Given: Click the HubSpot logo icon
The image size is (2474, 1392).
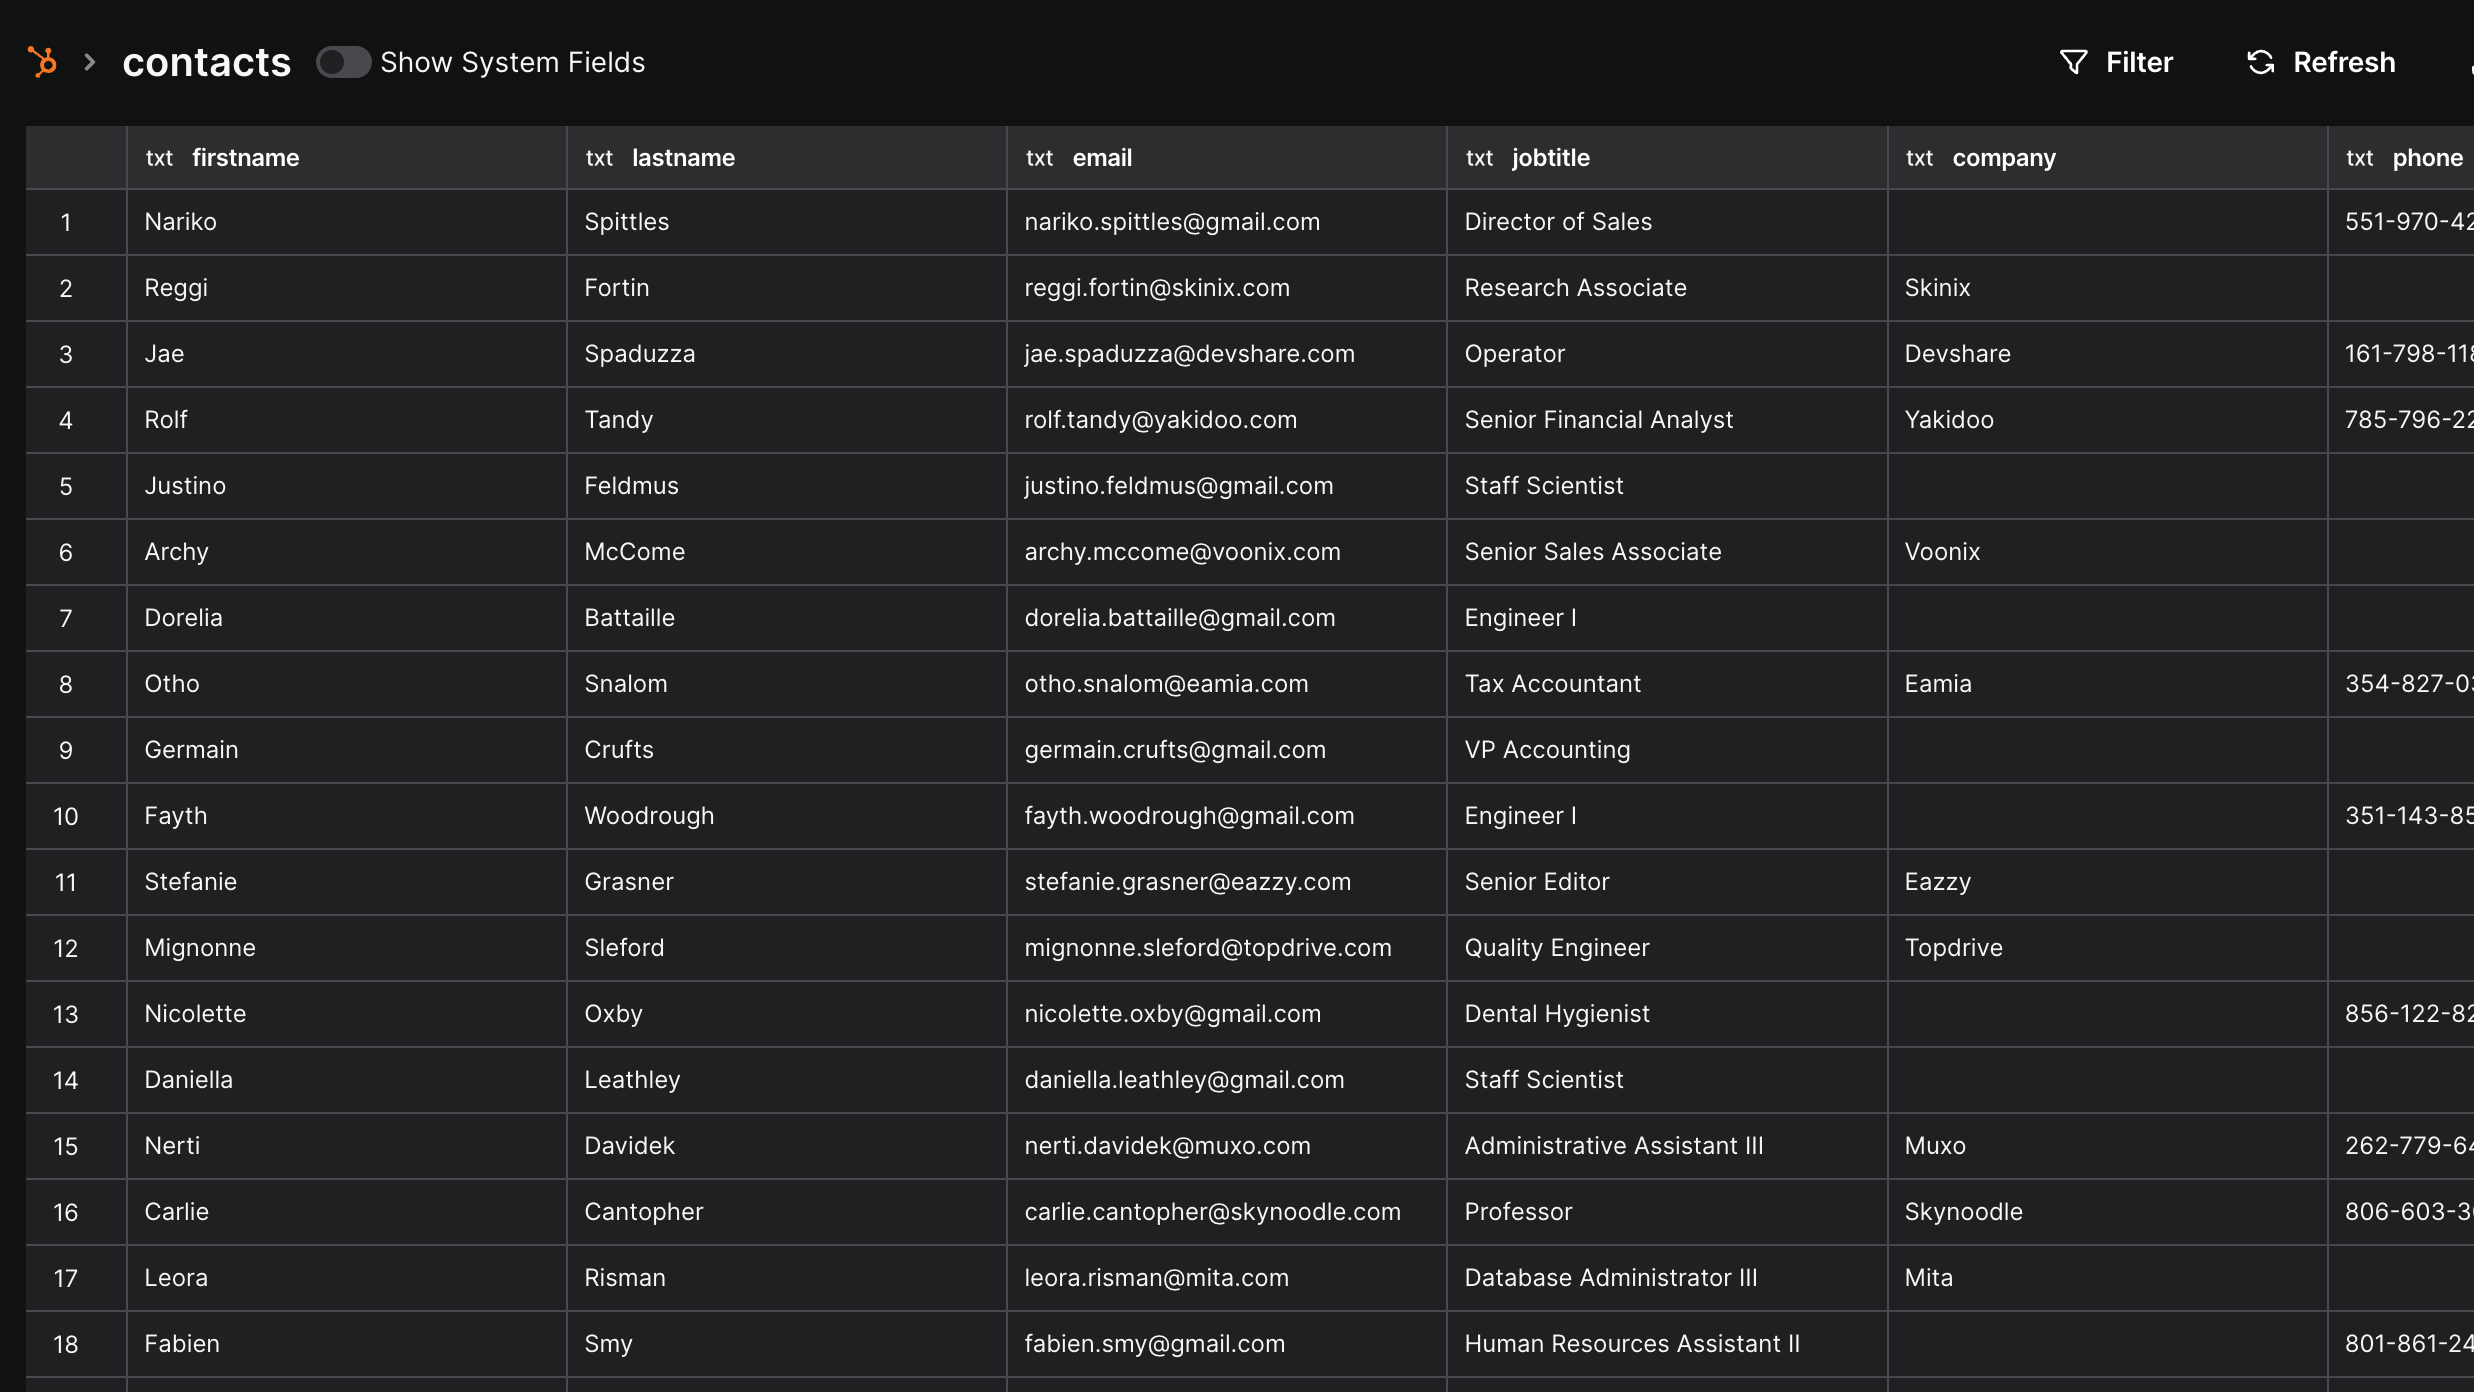Looking at the screenshot, I should click(x=42, y=62).
